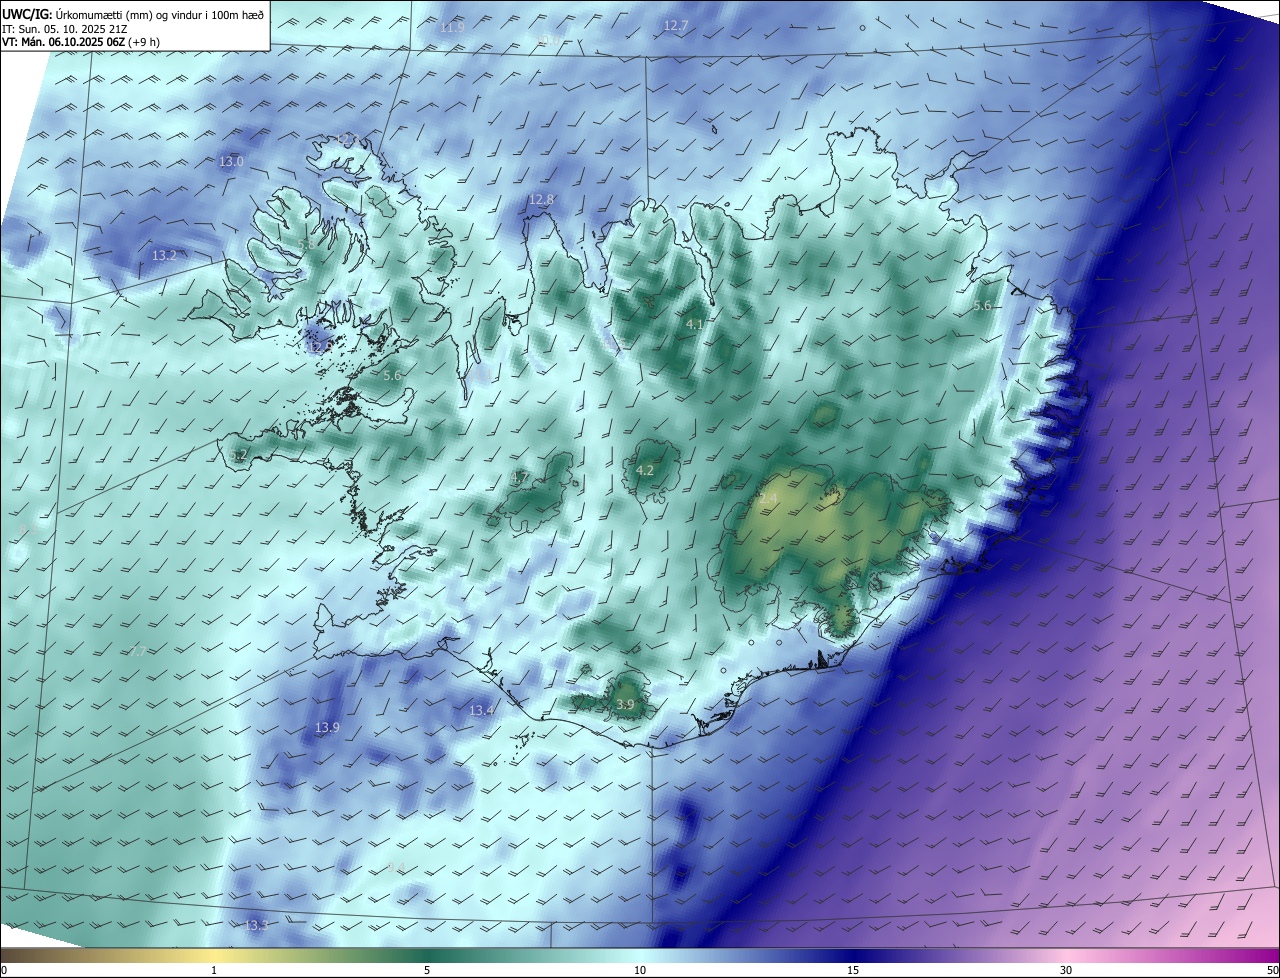Click the '1' tick label on the scale
This screenshot has width=1280, height=978.
(214, 970)
